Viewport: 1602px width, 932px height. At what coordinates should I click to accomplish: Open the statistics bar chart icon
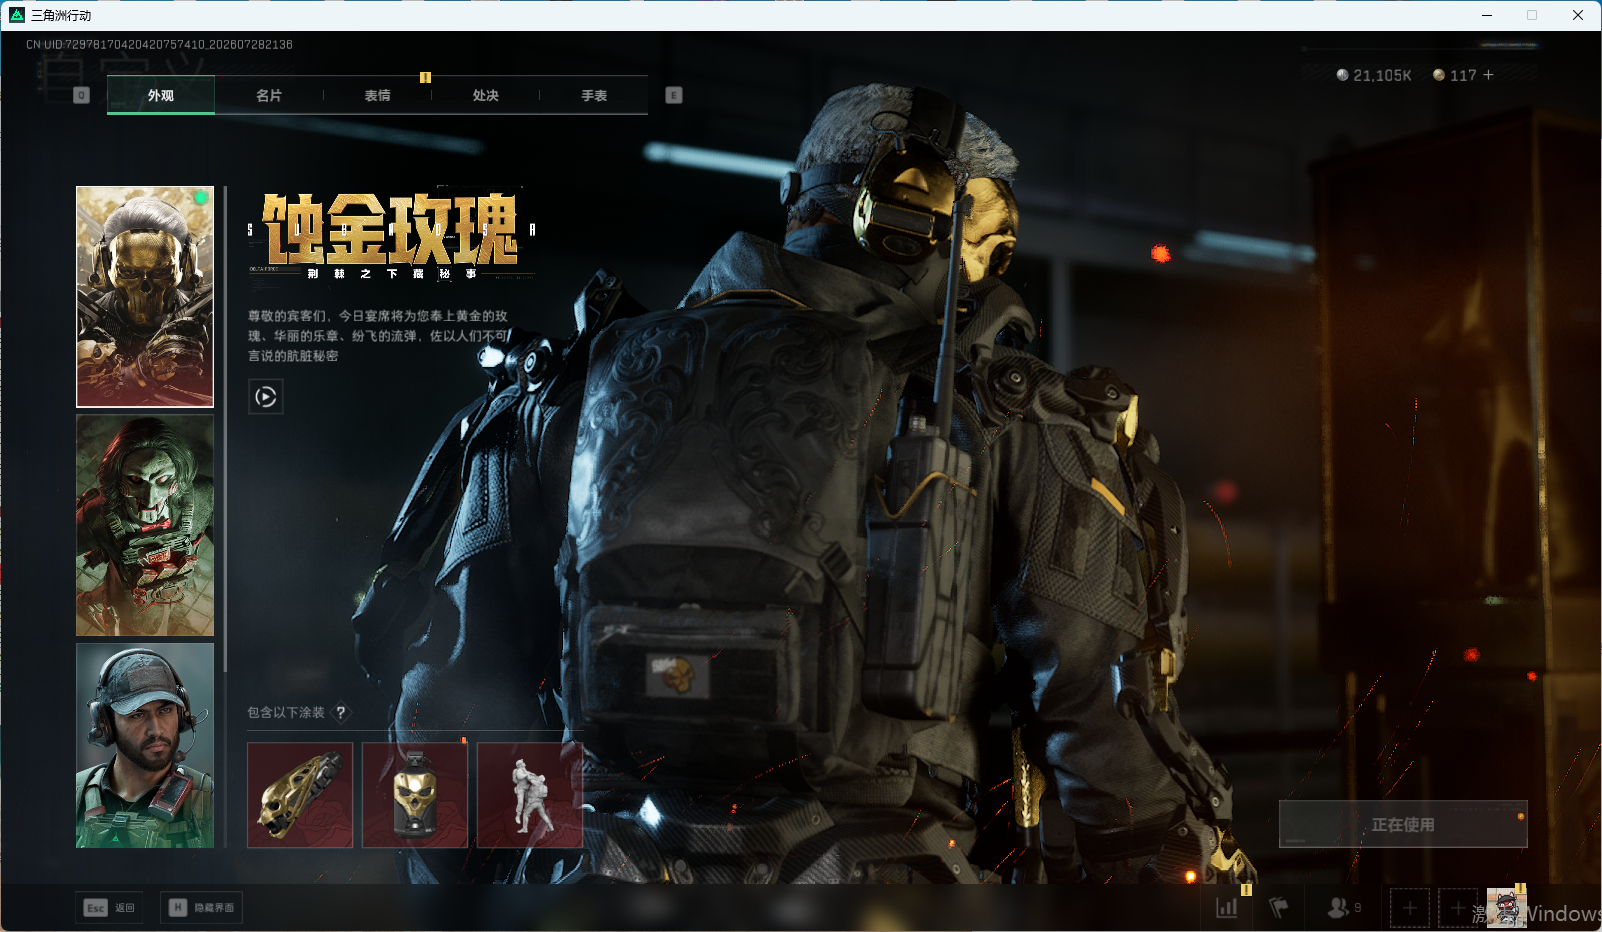click(1227, 907)
